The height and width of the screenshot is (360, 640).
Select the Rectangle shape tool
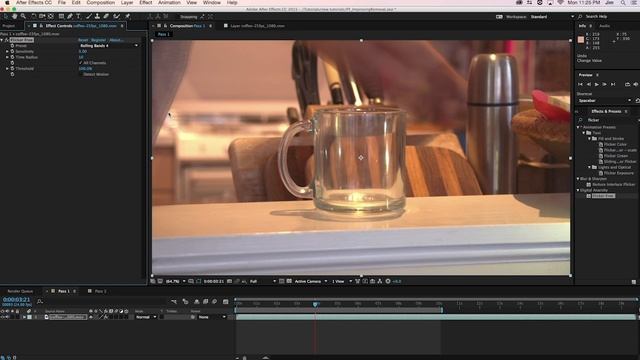point(61,16)
